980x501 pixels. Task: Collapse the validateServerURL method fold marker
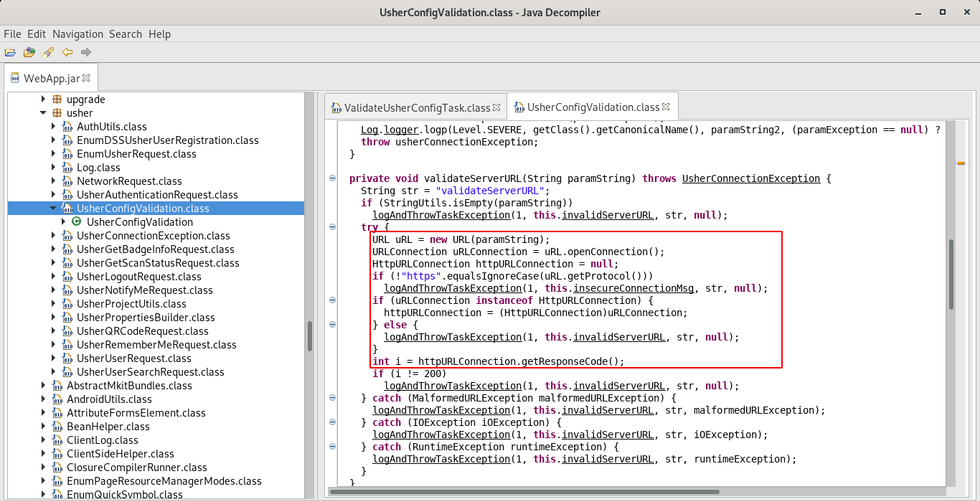(332, 179)
